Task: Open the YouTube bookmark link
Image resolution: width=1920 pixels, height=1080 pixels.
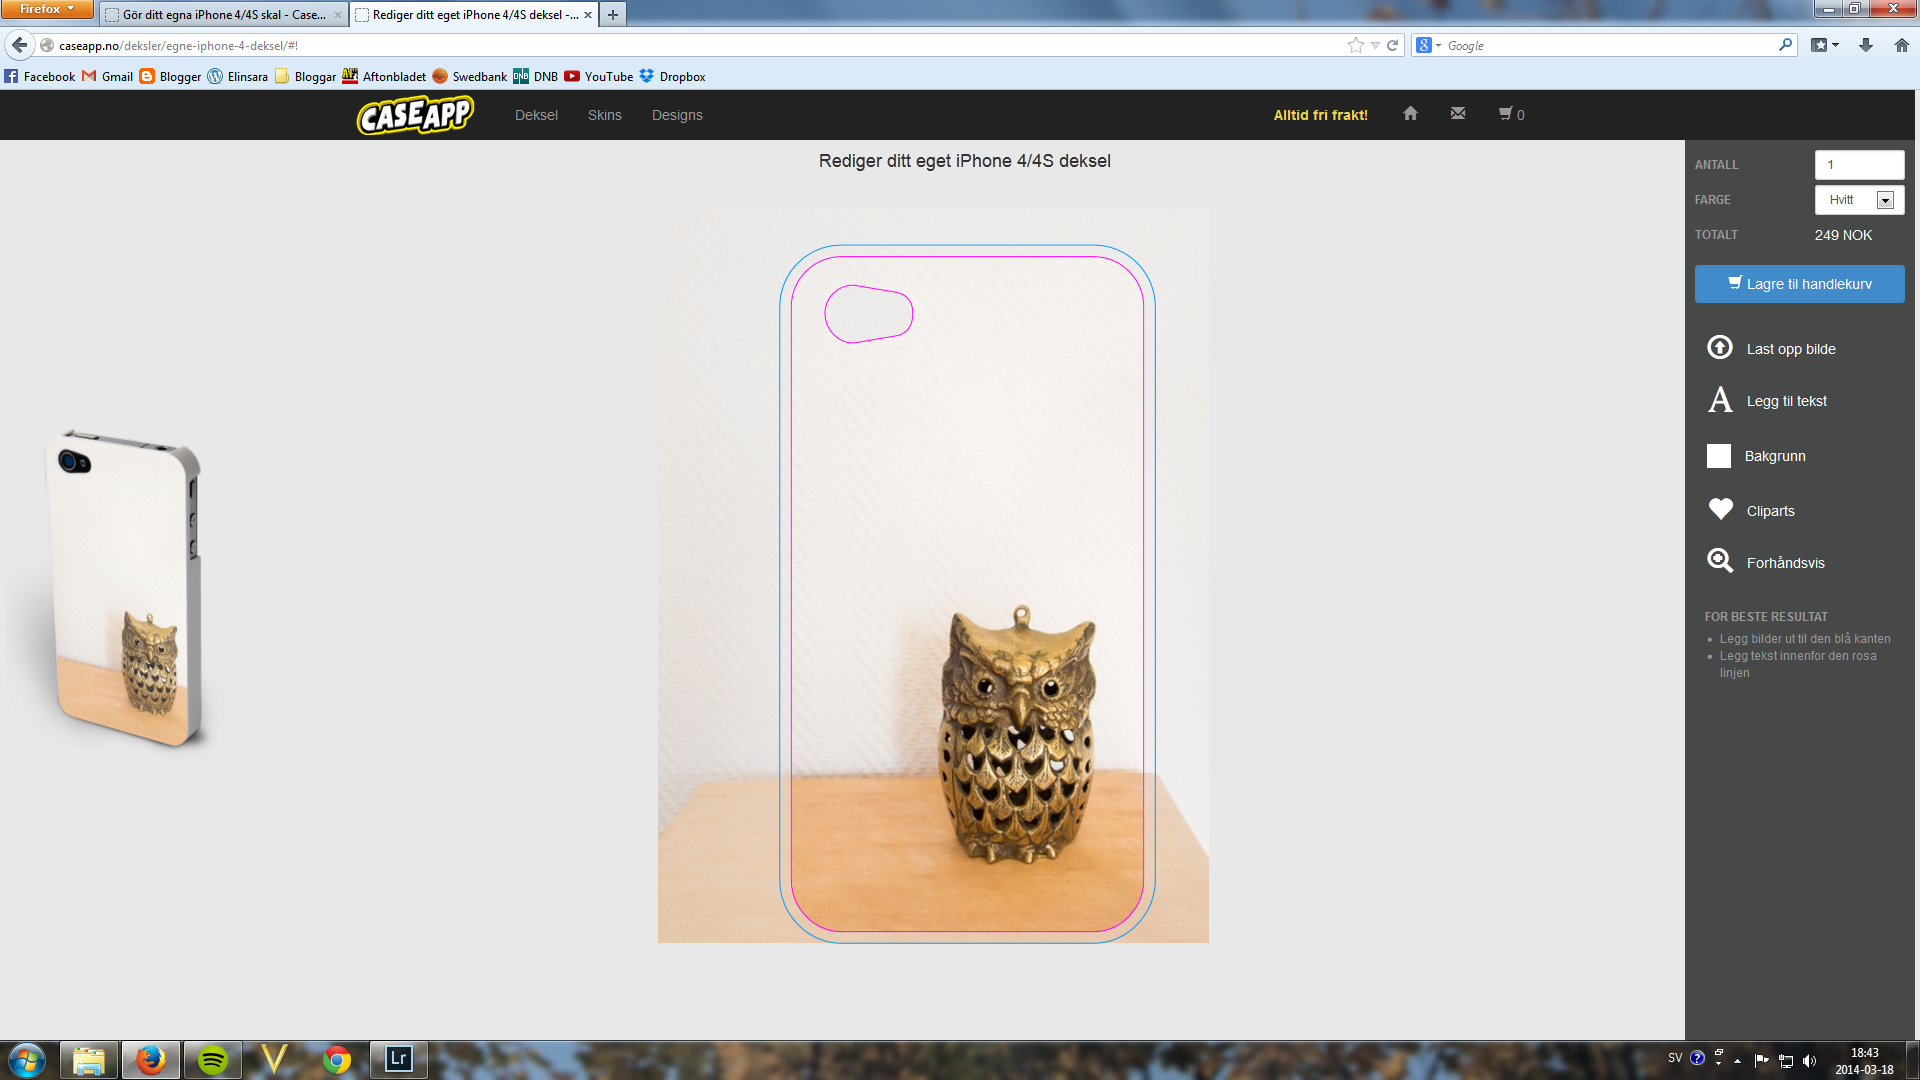Action: 598,76
